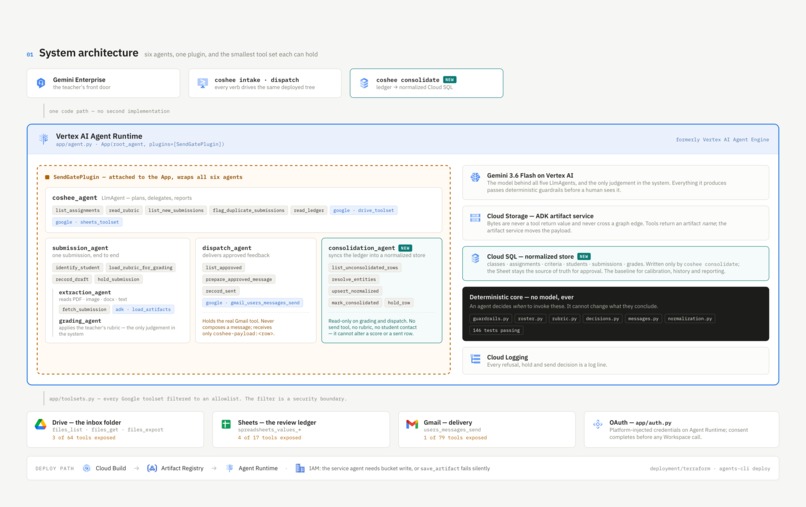Click the Artifact Registry bracket icon
The height and width of the screenshot is (507, 806).
(152, 468)
